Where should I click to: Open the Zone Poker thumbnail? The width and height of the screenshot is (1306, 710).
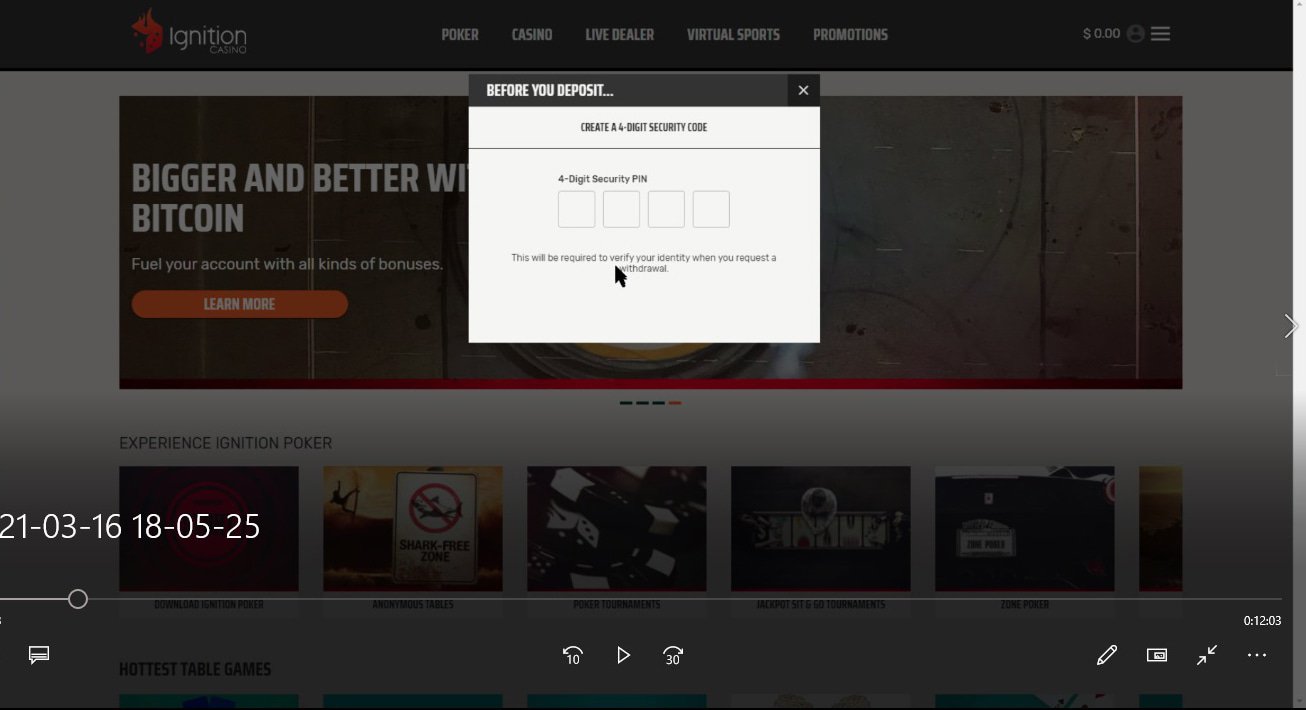click(x=1025, y=528)
